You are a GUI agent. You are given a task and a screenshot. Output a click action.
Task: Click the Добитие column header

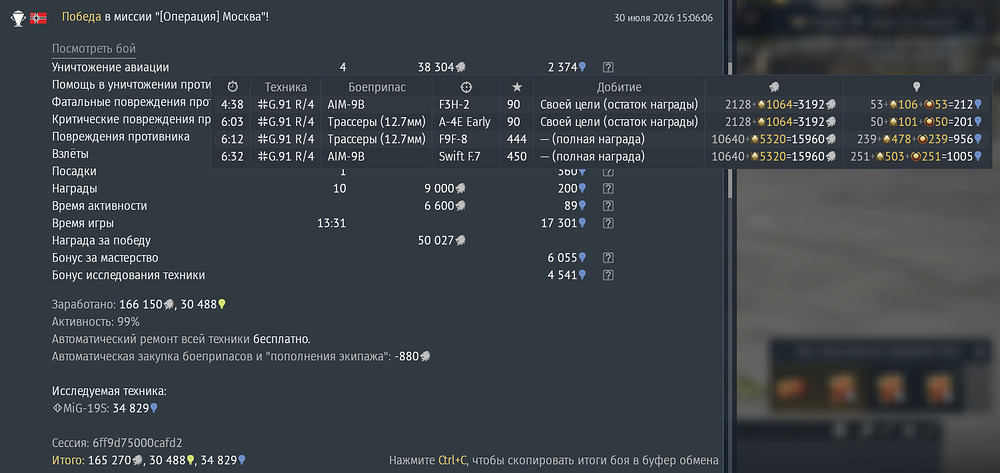coord(619,87)
